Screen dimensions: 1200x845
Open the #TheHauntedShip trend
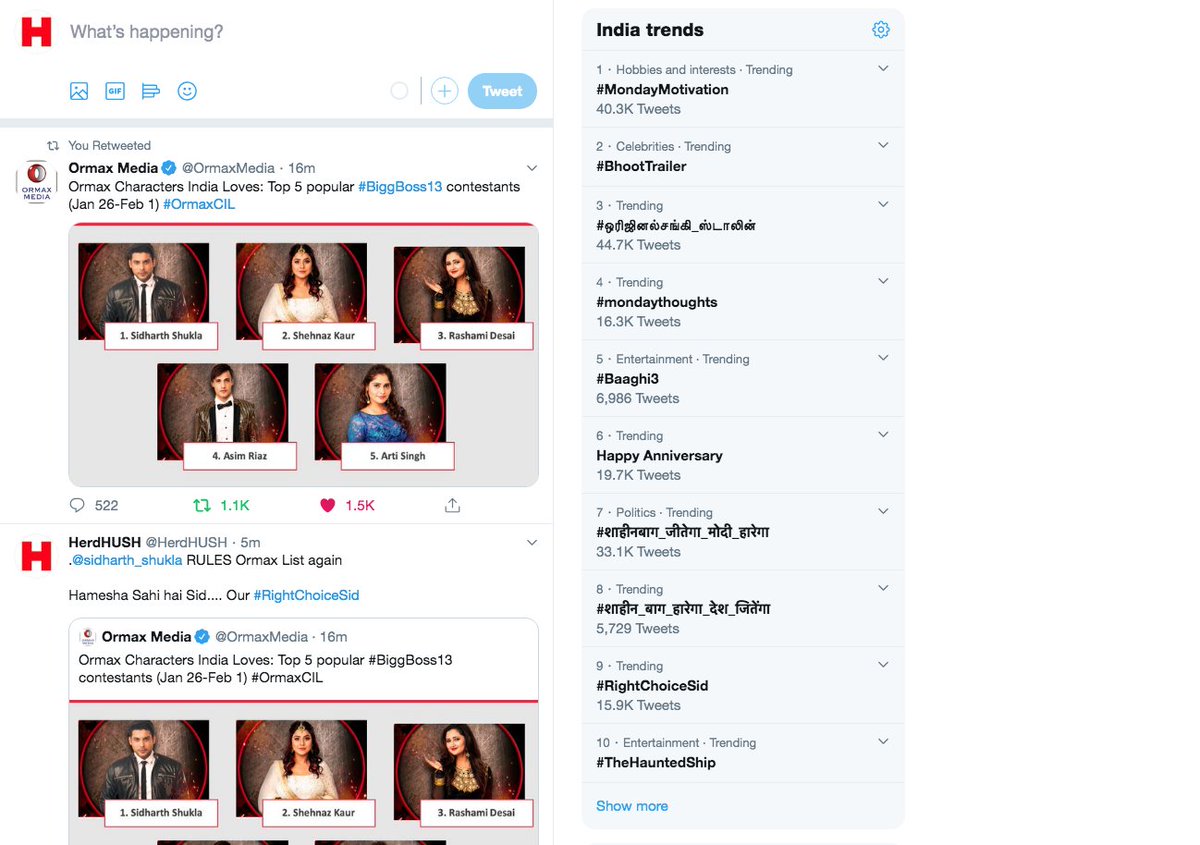(x=656, y=763)
